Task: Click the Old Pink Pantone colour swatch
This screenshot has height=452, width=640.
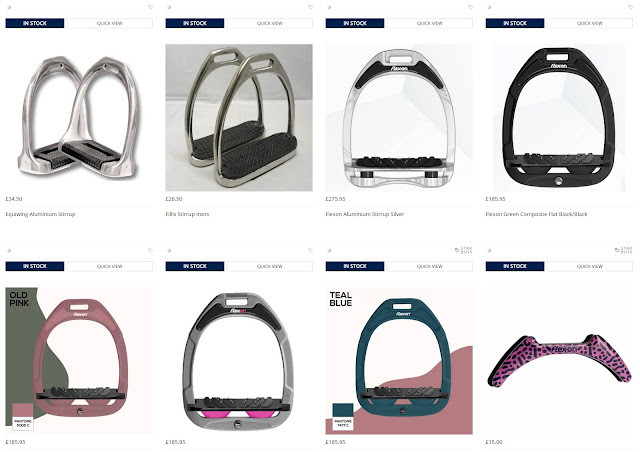Action: [x=22, y=416]
